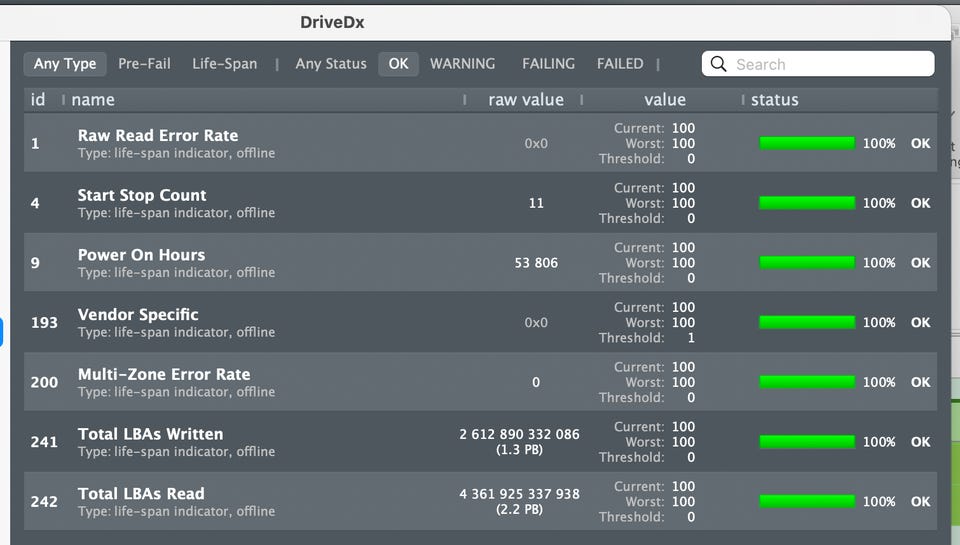Click id 241 cell
Viewport: 960px width, 545px height.
(x=44, y=442)
